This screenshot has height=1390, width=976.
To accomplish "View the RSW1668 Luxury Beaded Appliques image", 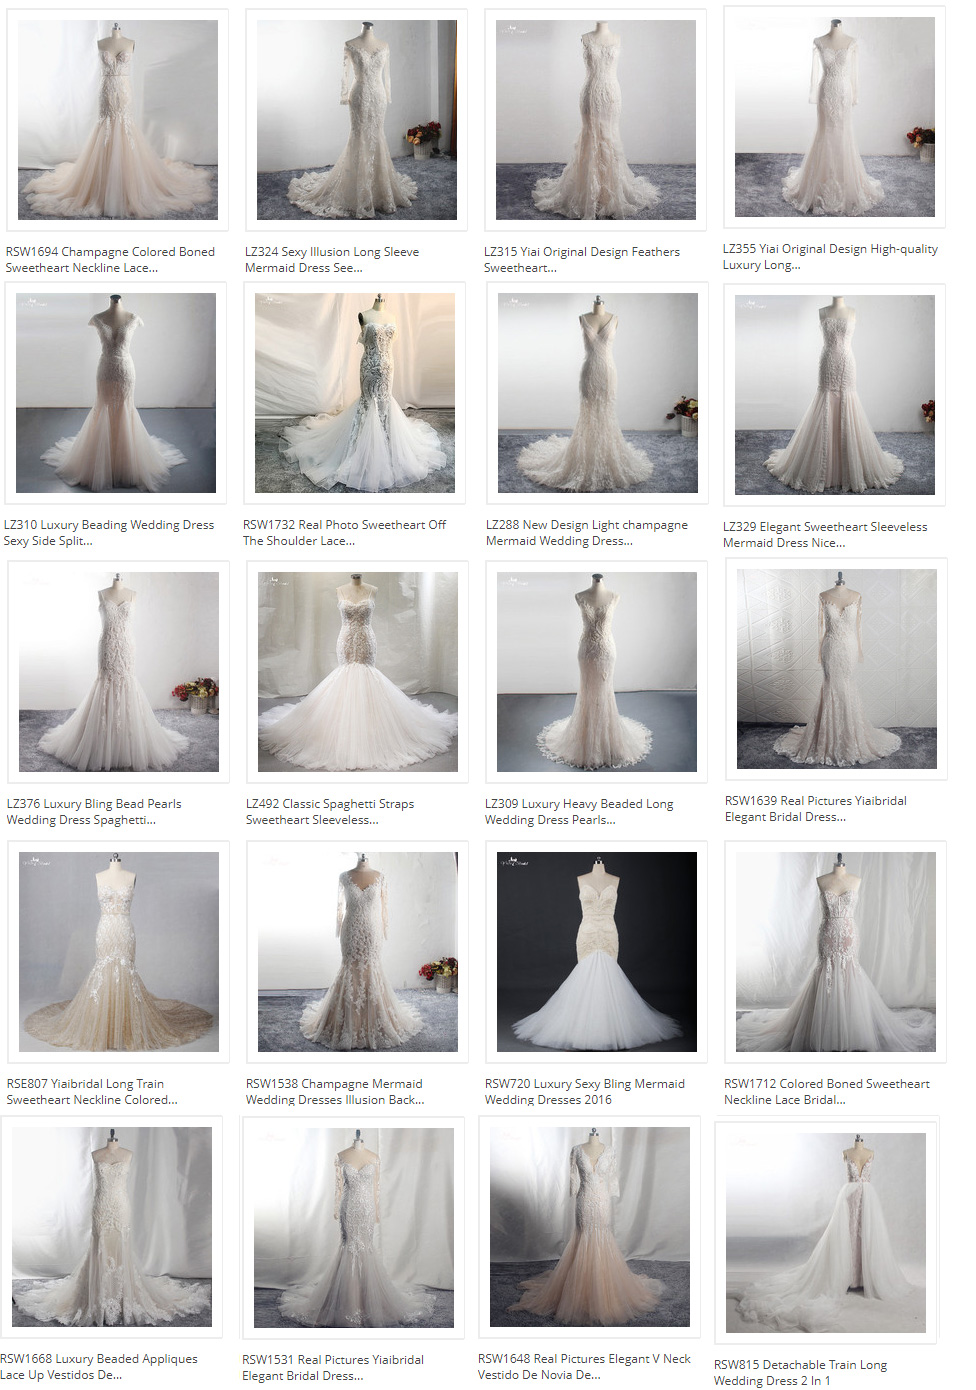I will point(112,1227).
